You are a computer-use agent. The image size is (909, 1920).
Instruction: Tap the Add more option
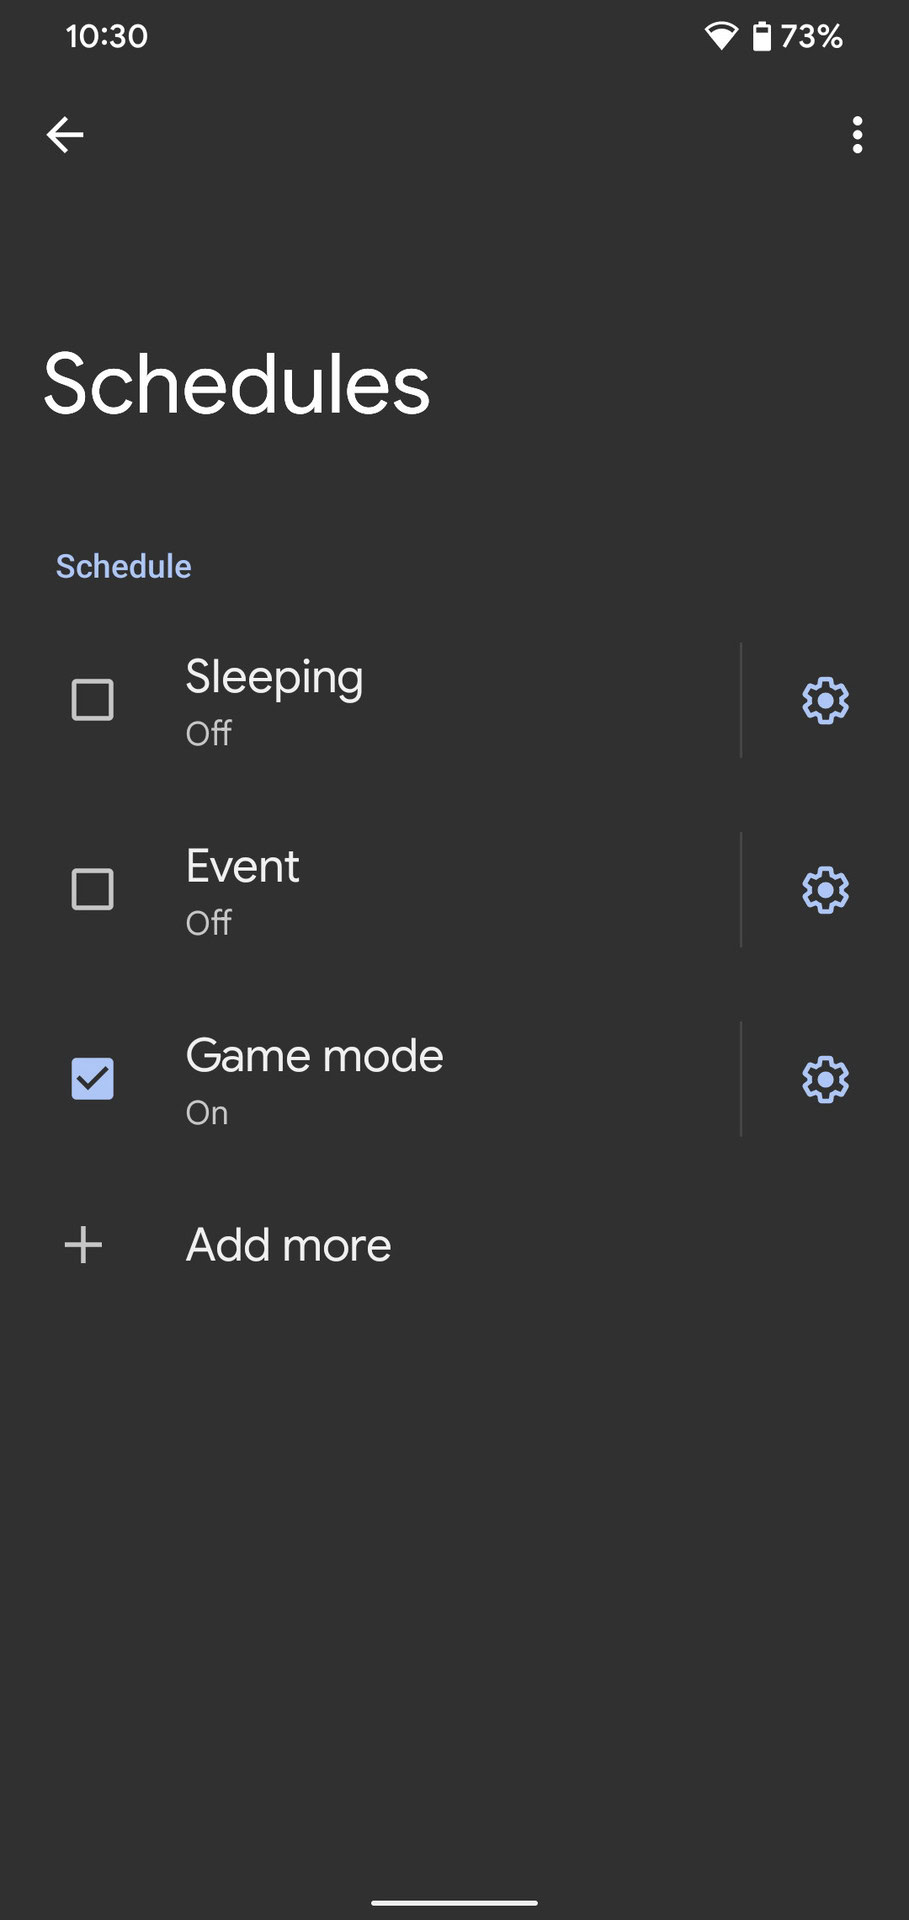[x=288, y=1245]
